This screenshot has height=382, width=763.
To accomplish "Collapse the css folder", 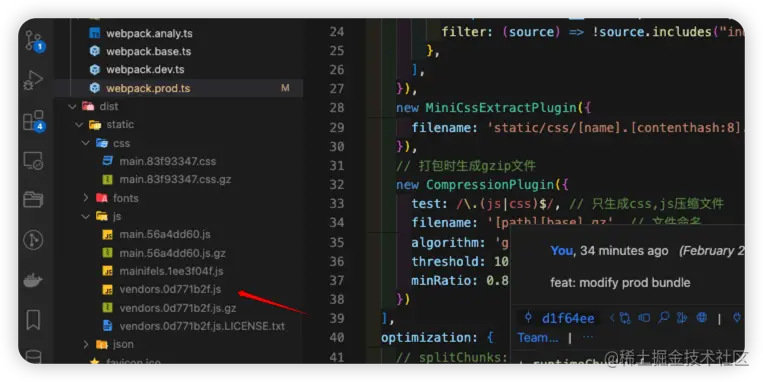I will click(86, 143).
